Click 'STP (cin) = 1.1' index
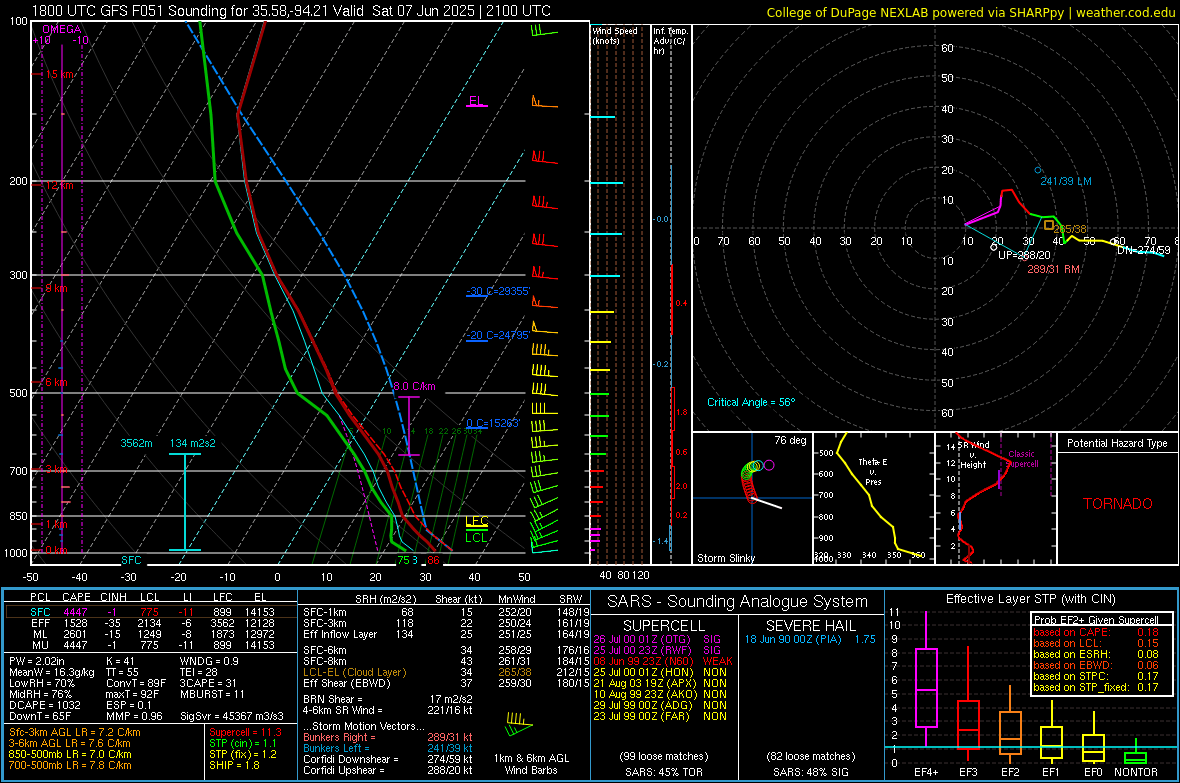The width and height of the screenshot is (1180, 783). pos(243,743)
